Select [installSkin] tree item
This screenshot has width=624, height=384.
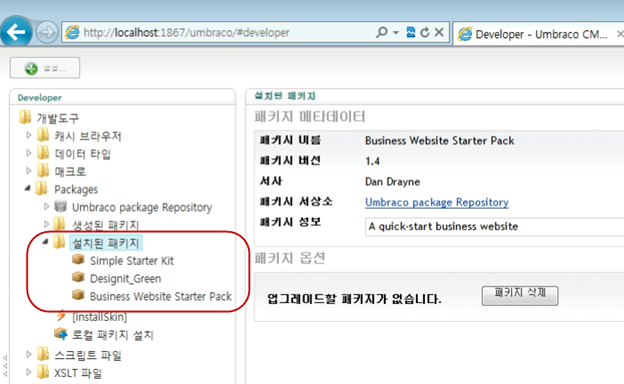tap(99, 317)
